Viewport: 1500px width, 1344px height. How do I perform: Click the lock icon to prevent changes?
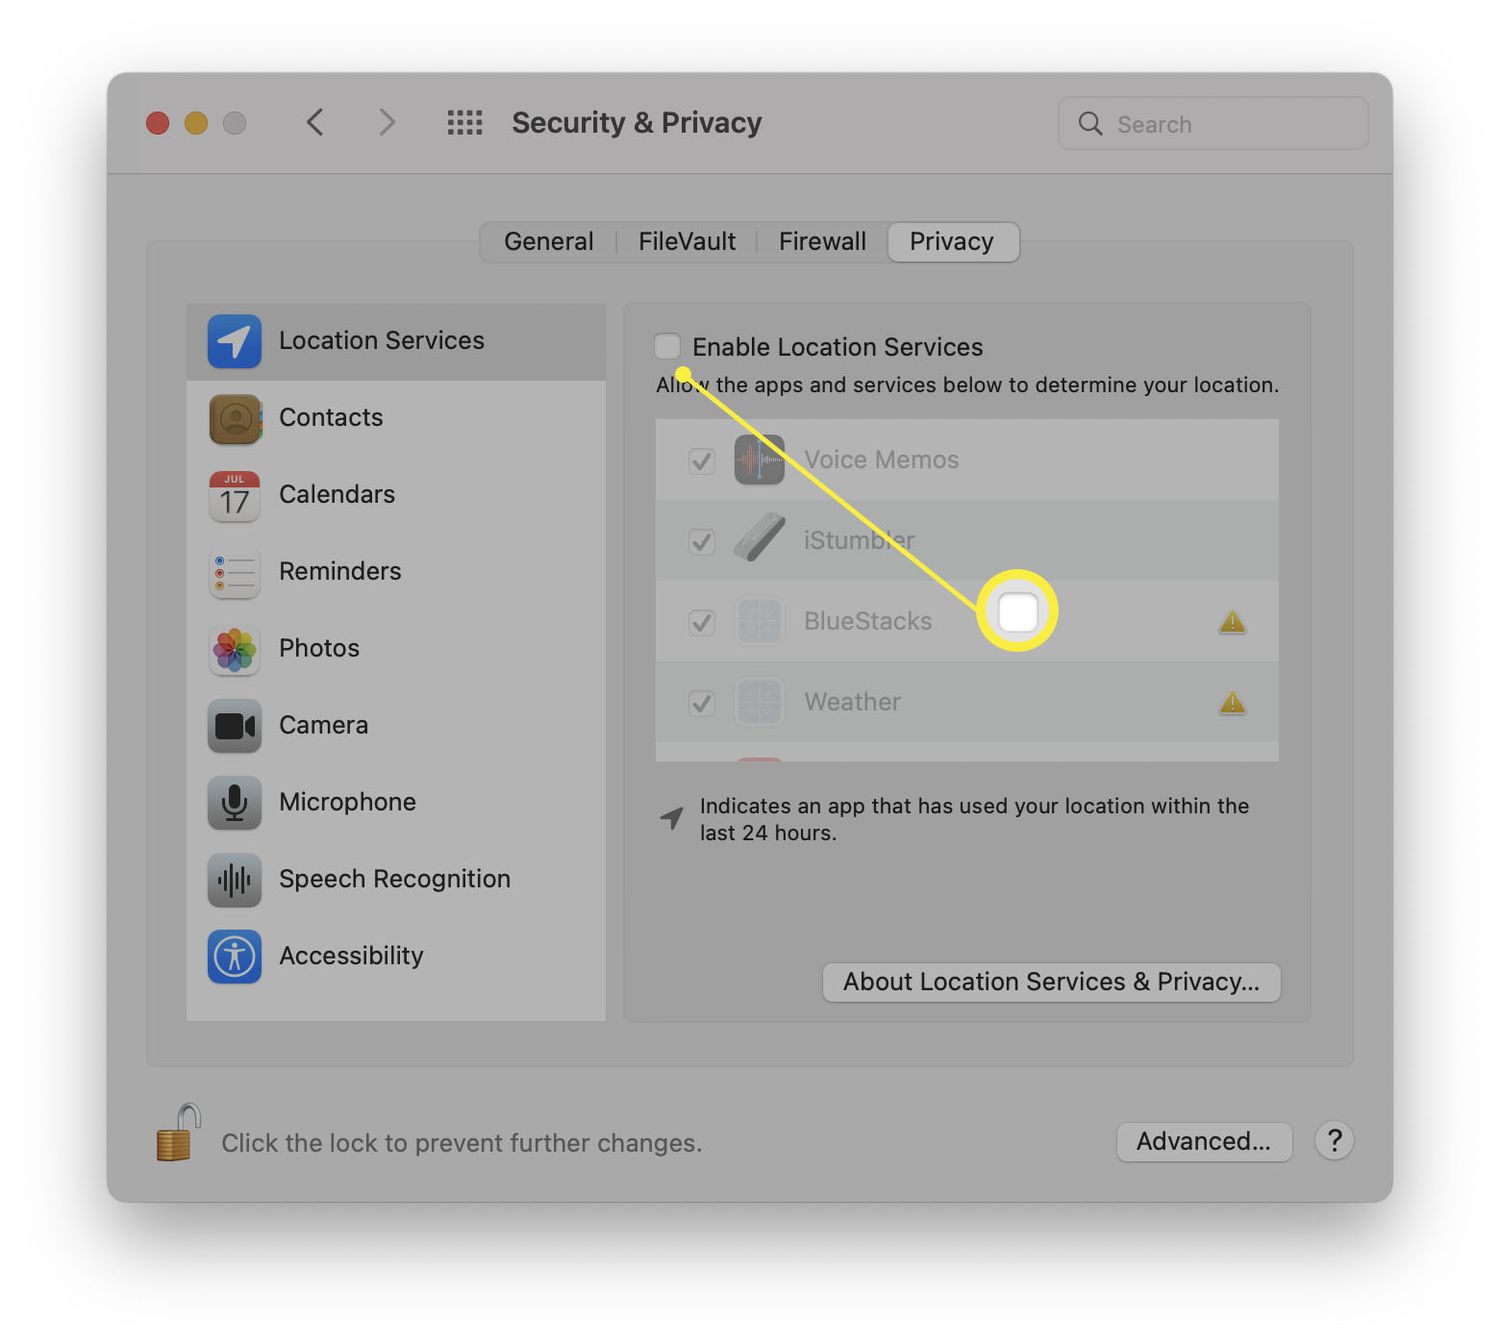pyautogui.click(x=178, y=1133)
